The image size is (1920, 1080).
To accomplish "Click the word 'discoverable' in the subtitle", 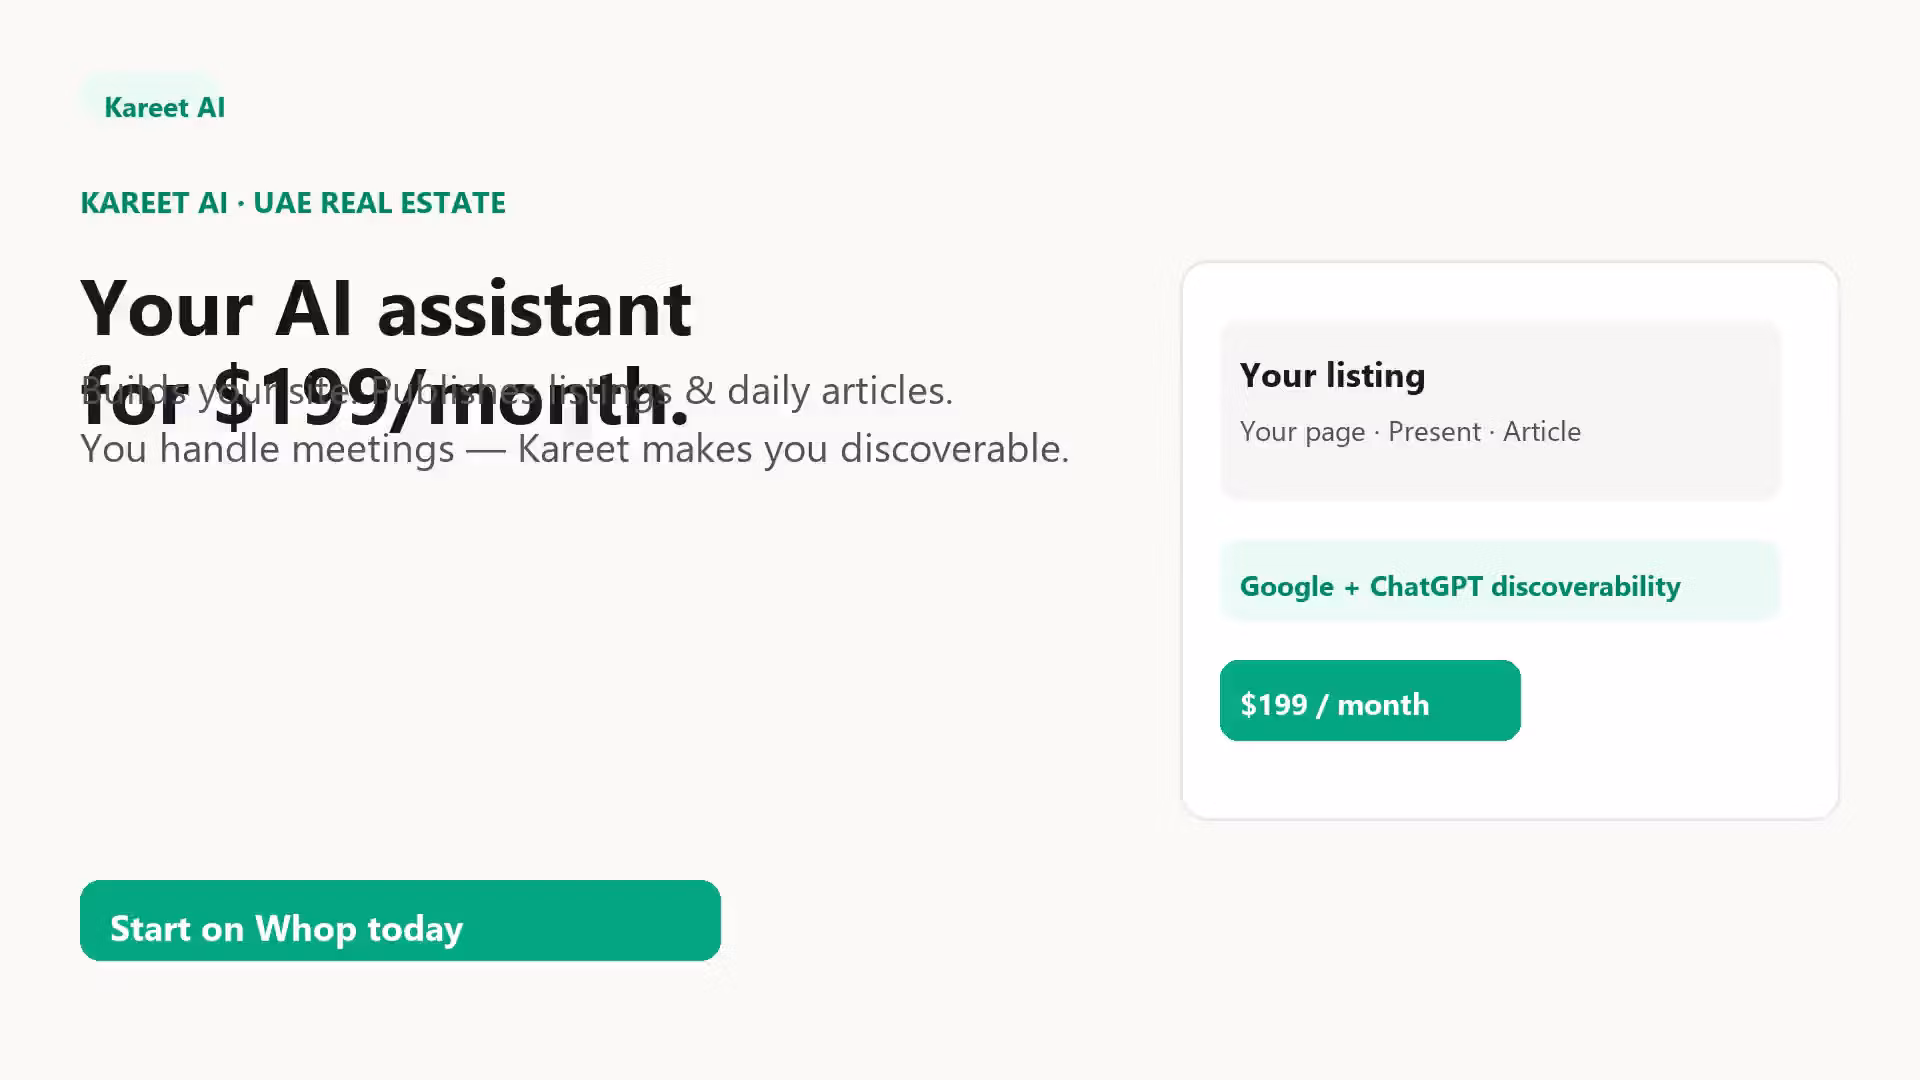I will (949, 449).
